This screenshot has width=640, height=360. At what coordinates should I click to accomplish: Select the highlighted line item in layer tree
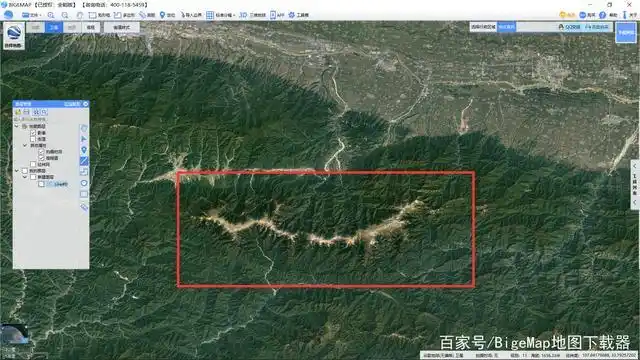pyautogui.click(x=58, y=184)
